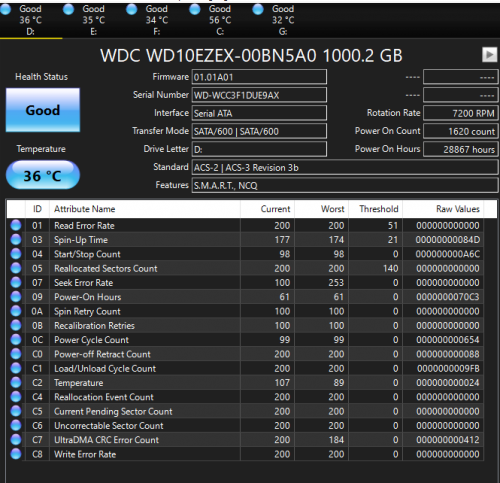
Task: Click the Worst column header
Action: coord(322,209)
